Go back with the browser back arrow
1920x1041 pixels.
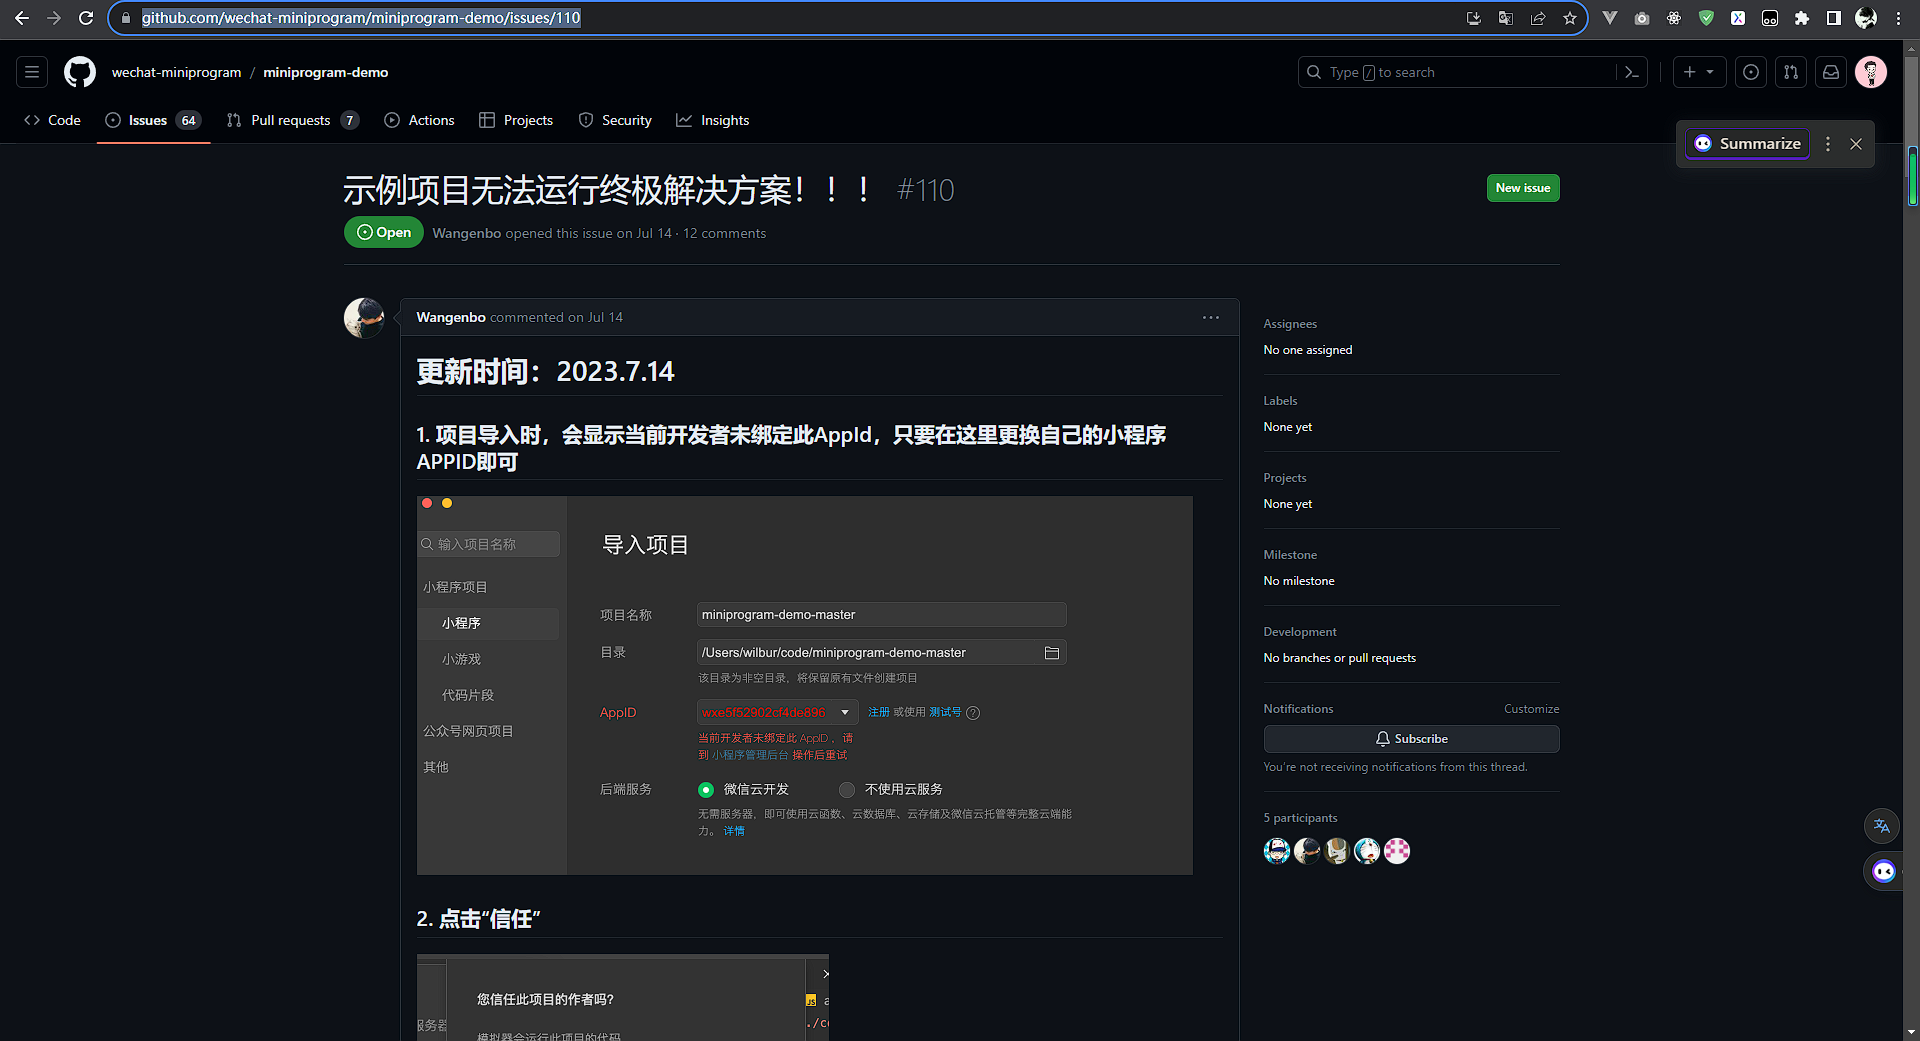point(21,18)
